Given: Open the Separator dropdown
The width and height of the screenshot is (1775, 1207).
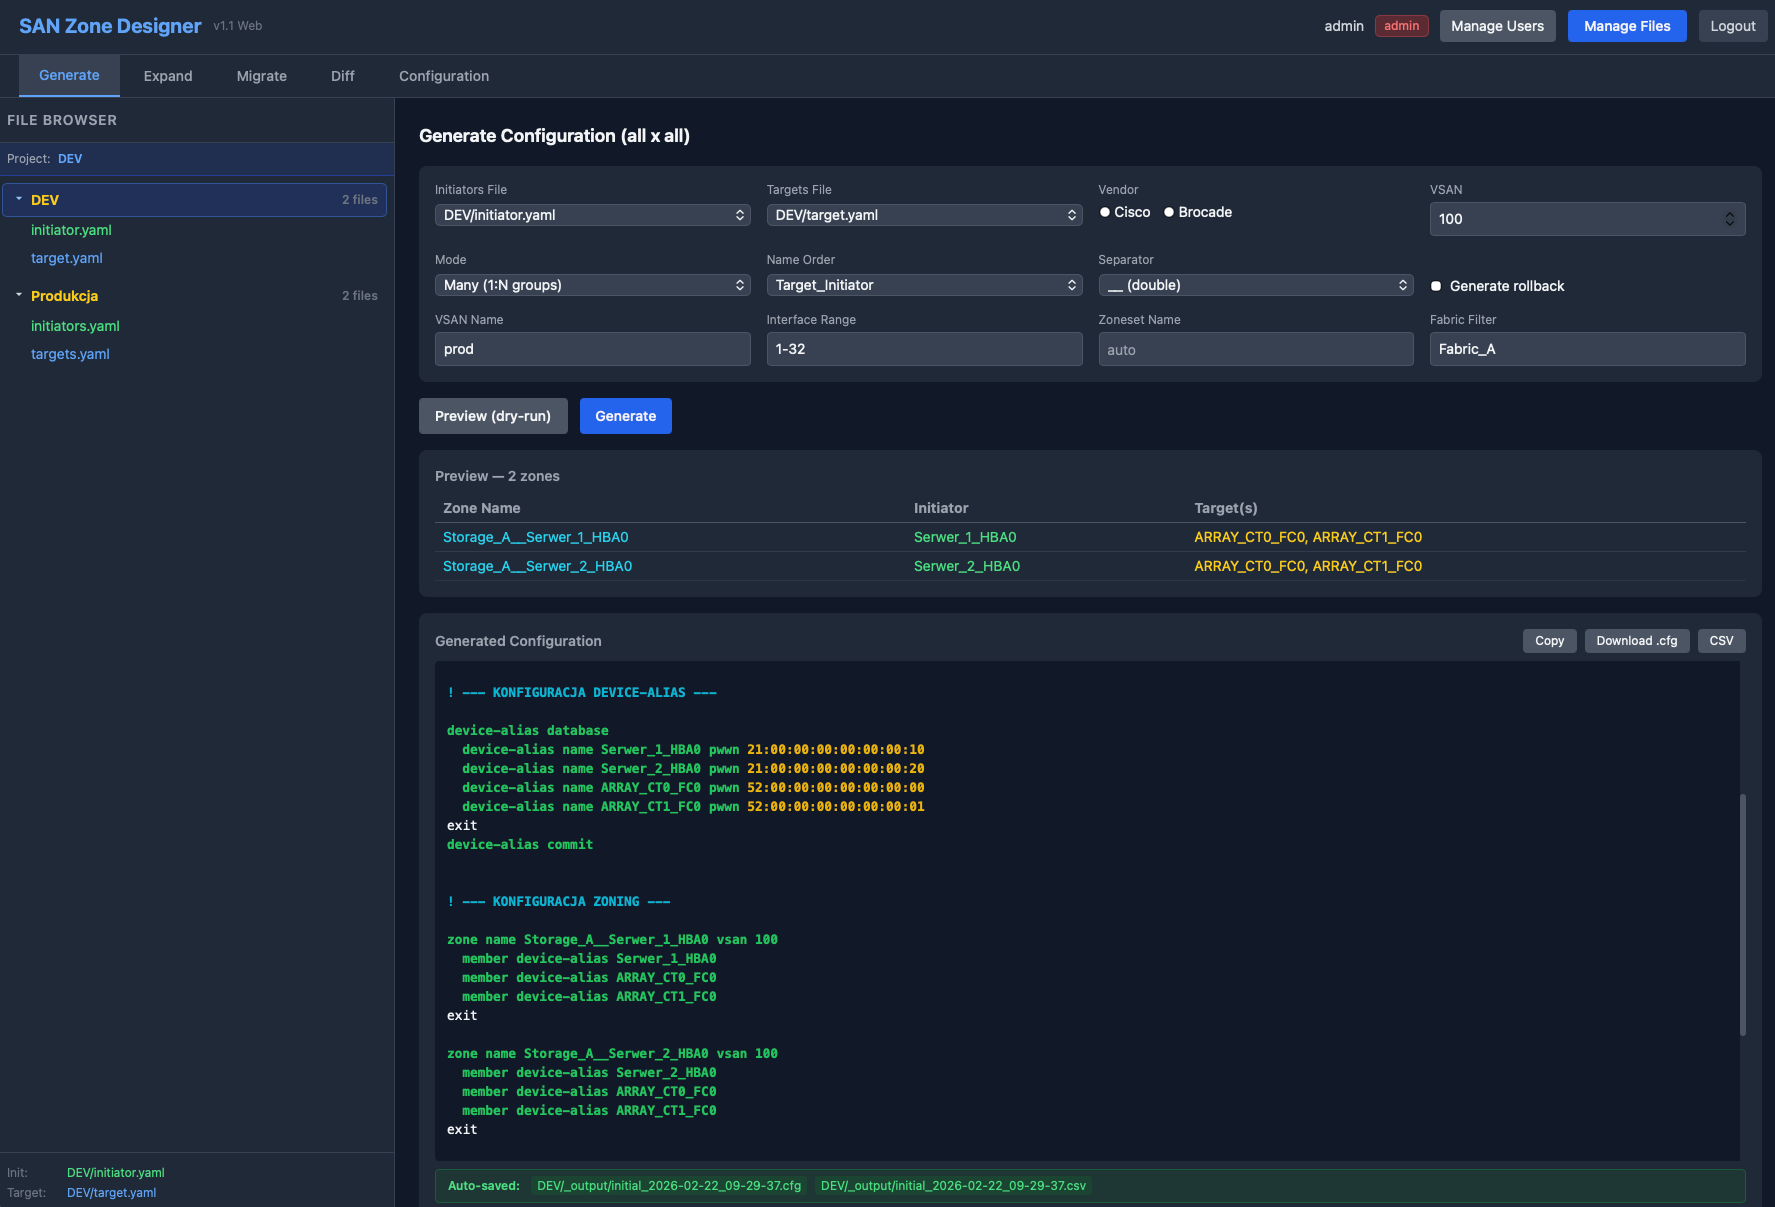Looking at the screenshot, I should [x=1255, y=285].
